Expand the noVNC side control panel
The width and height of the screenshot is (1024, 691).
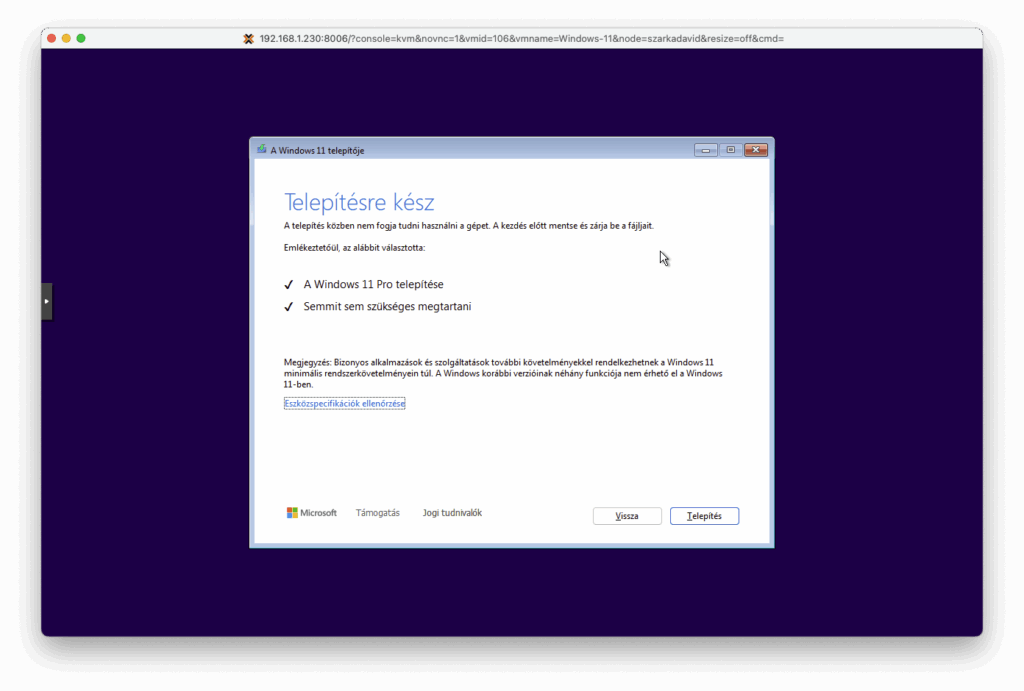click(x=46, y=301)
